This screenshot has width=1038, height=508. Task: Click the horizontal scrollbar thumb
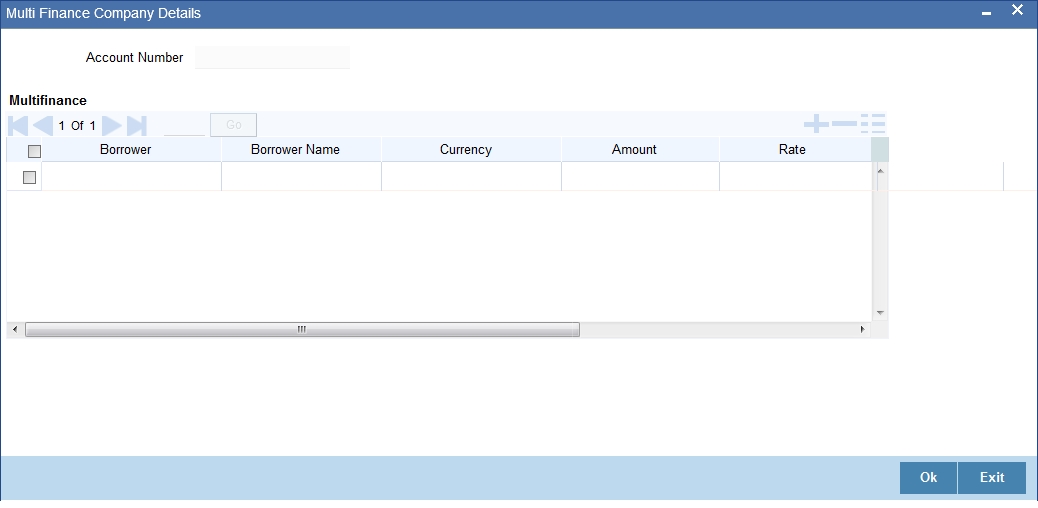pos(303,329)
